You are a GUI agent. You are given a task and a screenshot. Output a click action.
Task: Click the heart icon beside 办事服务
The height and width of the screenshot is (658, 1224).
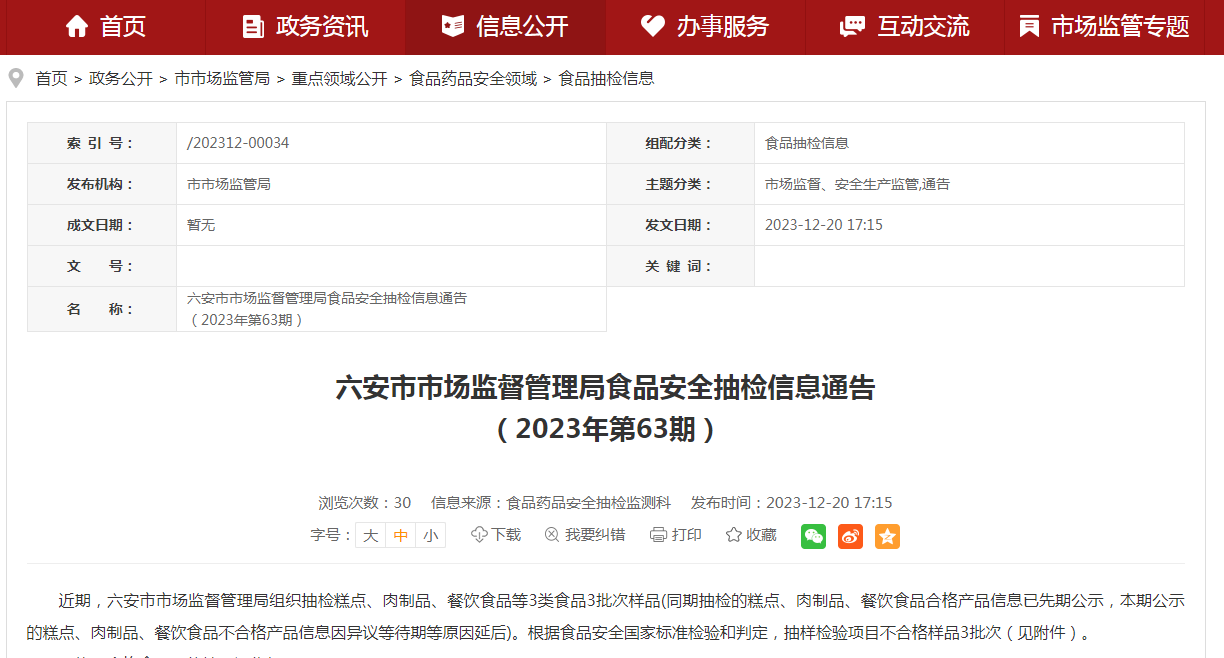653,26
